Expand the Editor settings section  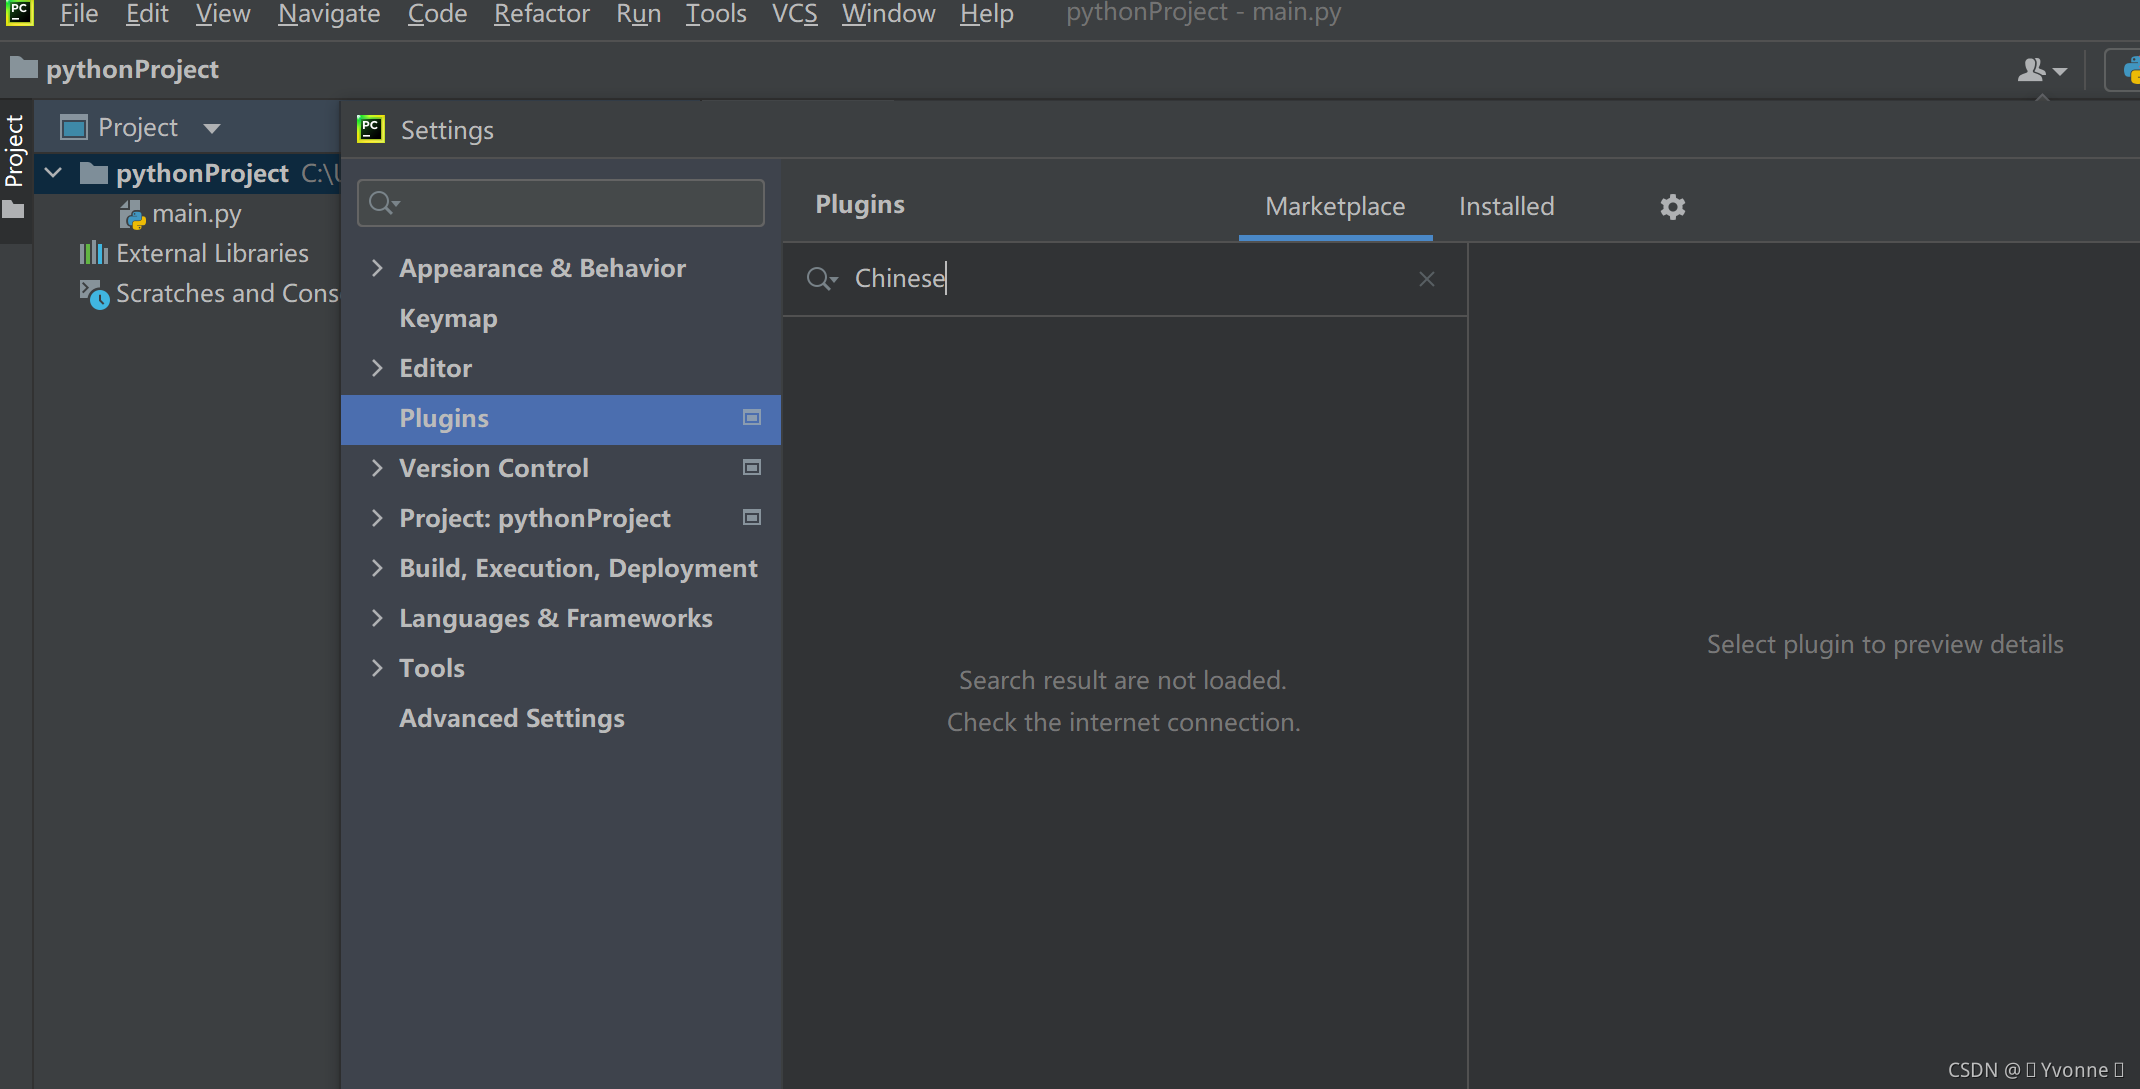[x=377, y=368]
